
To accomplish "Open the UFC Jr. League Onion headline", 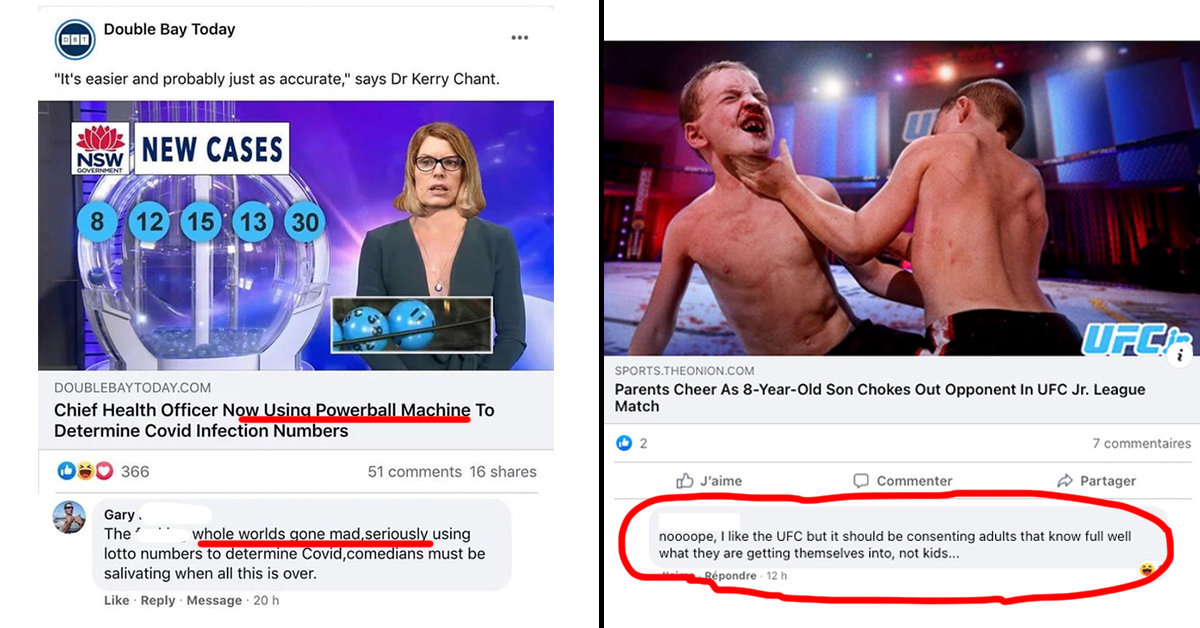I will [x=880, y=397].
